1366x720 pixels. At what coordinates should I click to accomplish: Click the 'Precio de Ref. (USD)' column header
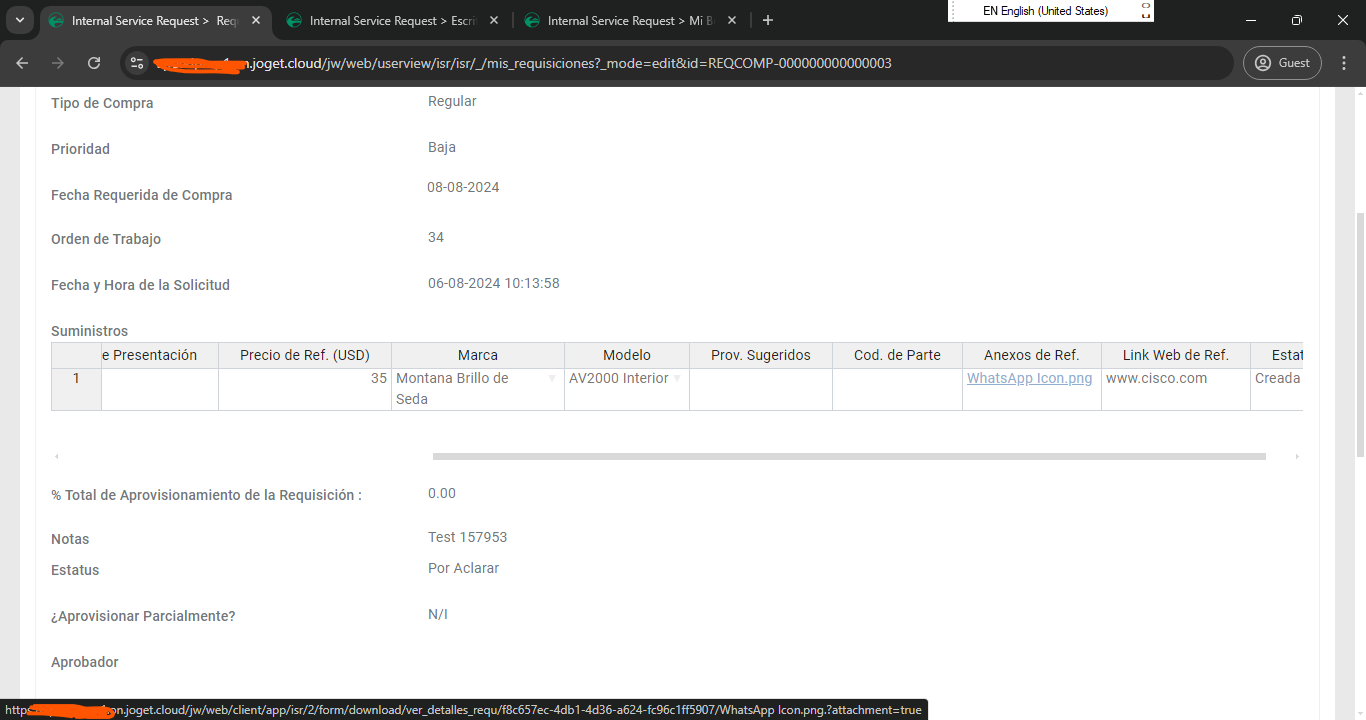[305, 355]
